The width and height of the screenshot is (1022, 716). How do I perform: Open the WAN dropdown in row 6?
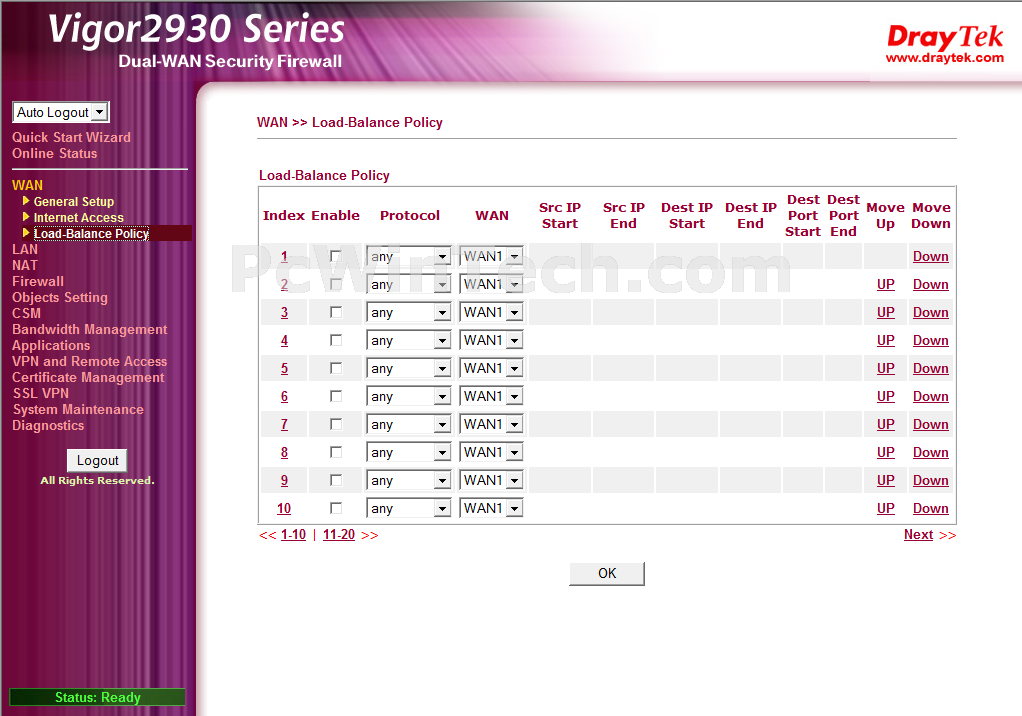[491, 397]
